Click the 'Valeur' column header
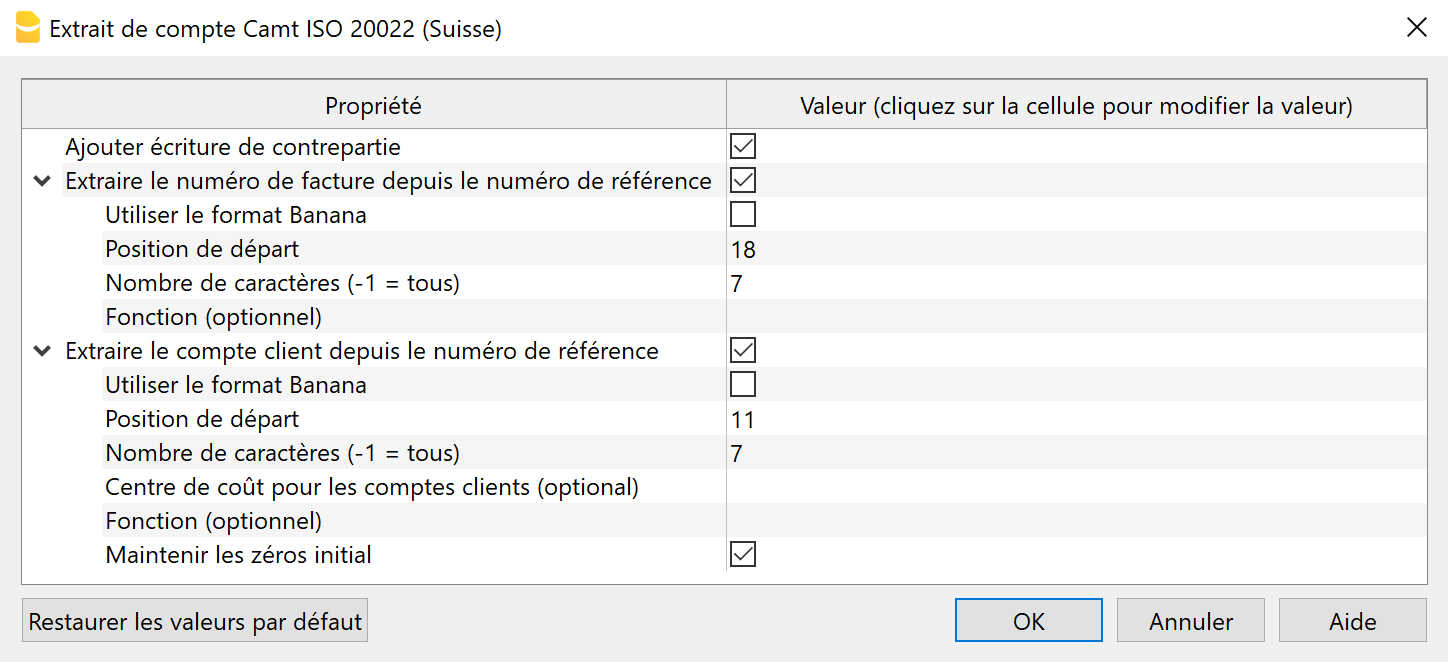 [x=1076, y=105]
